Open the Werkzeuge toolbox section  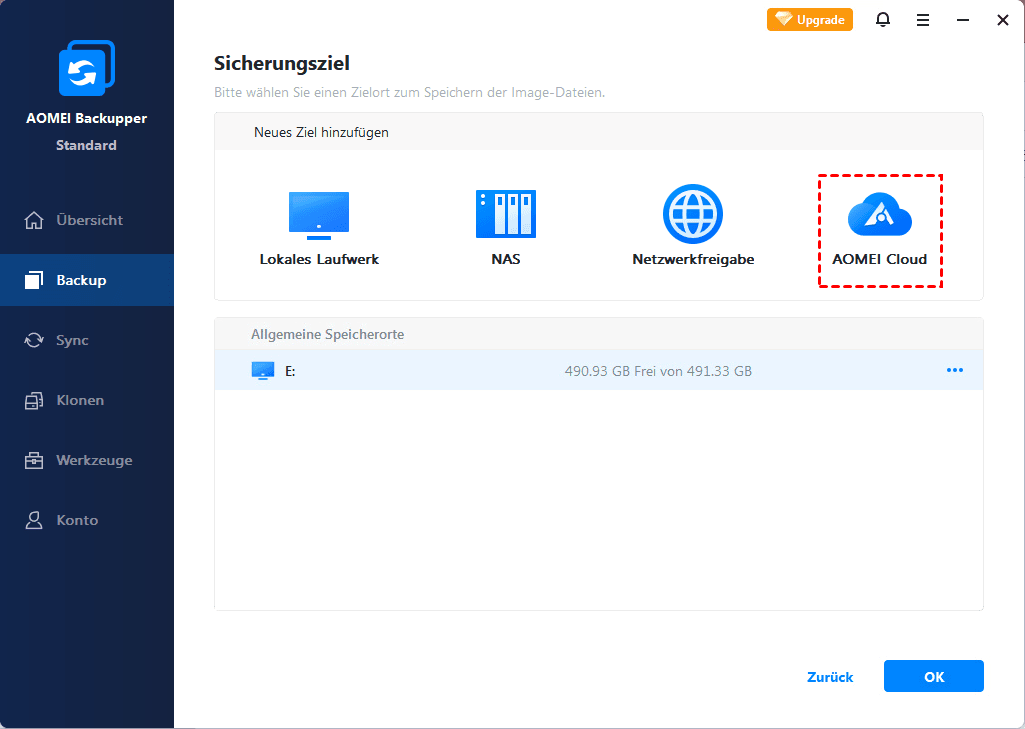(87, 460)
